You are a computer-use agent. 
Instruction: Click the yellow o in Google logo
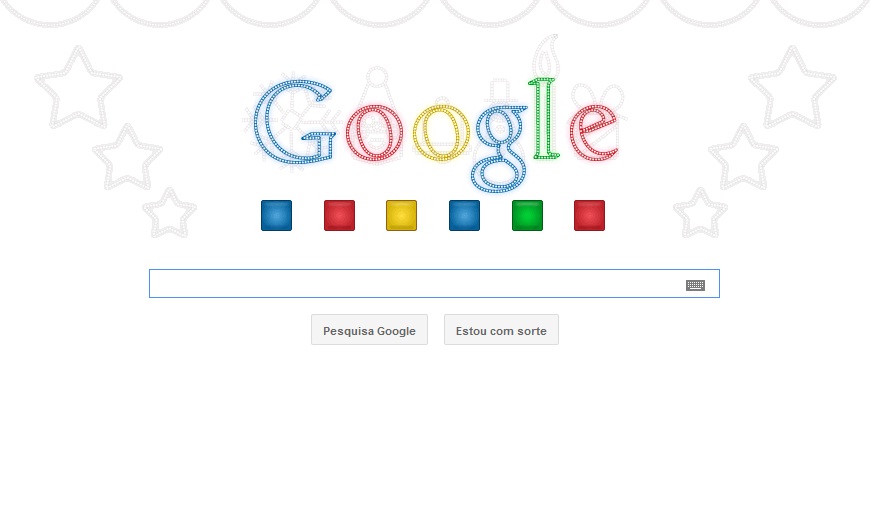click(x=441, y=133)
